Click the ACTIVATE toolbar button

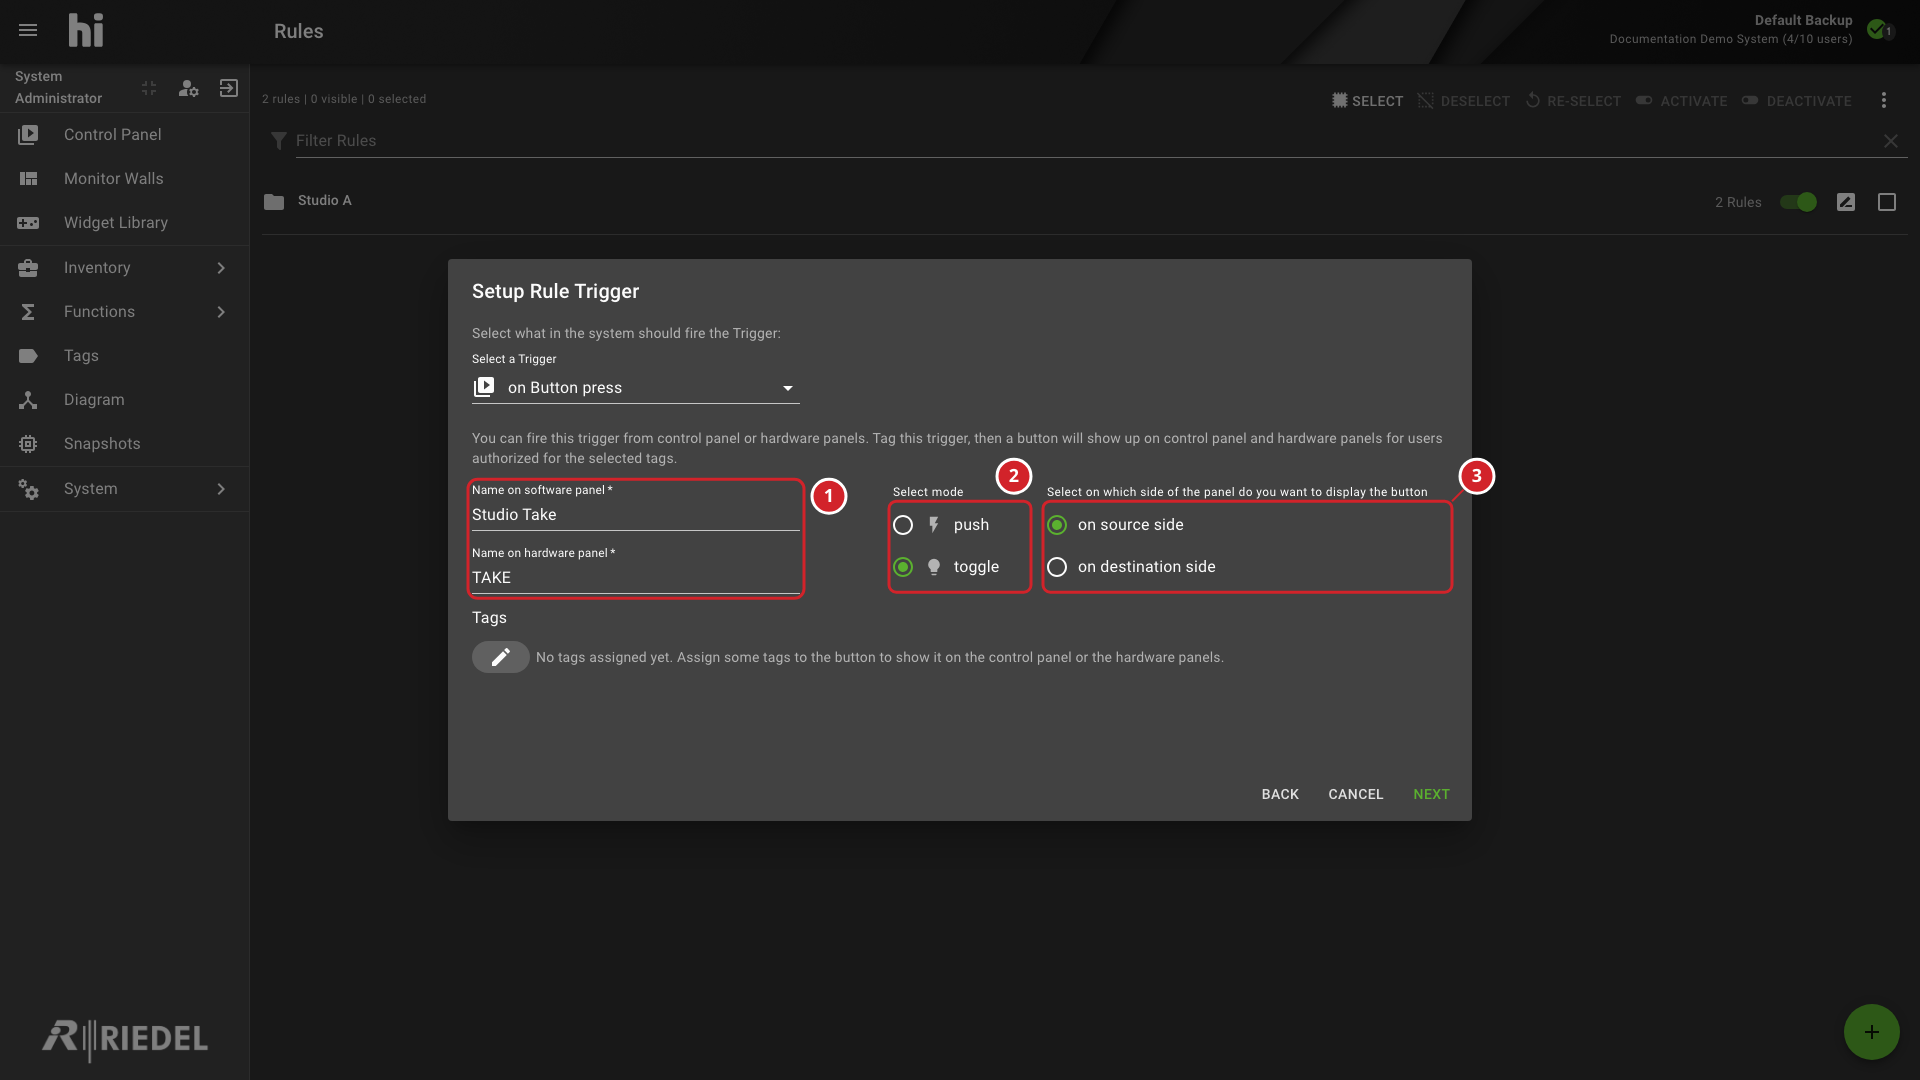pos(1681,101)
